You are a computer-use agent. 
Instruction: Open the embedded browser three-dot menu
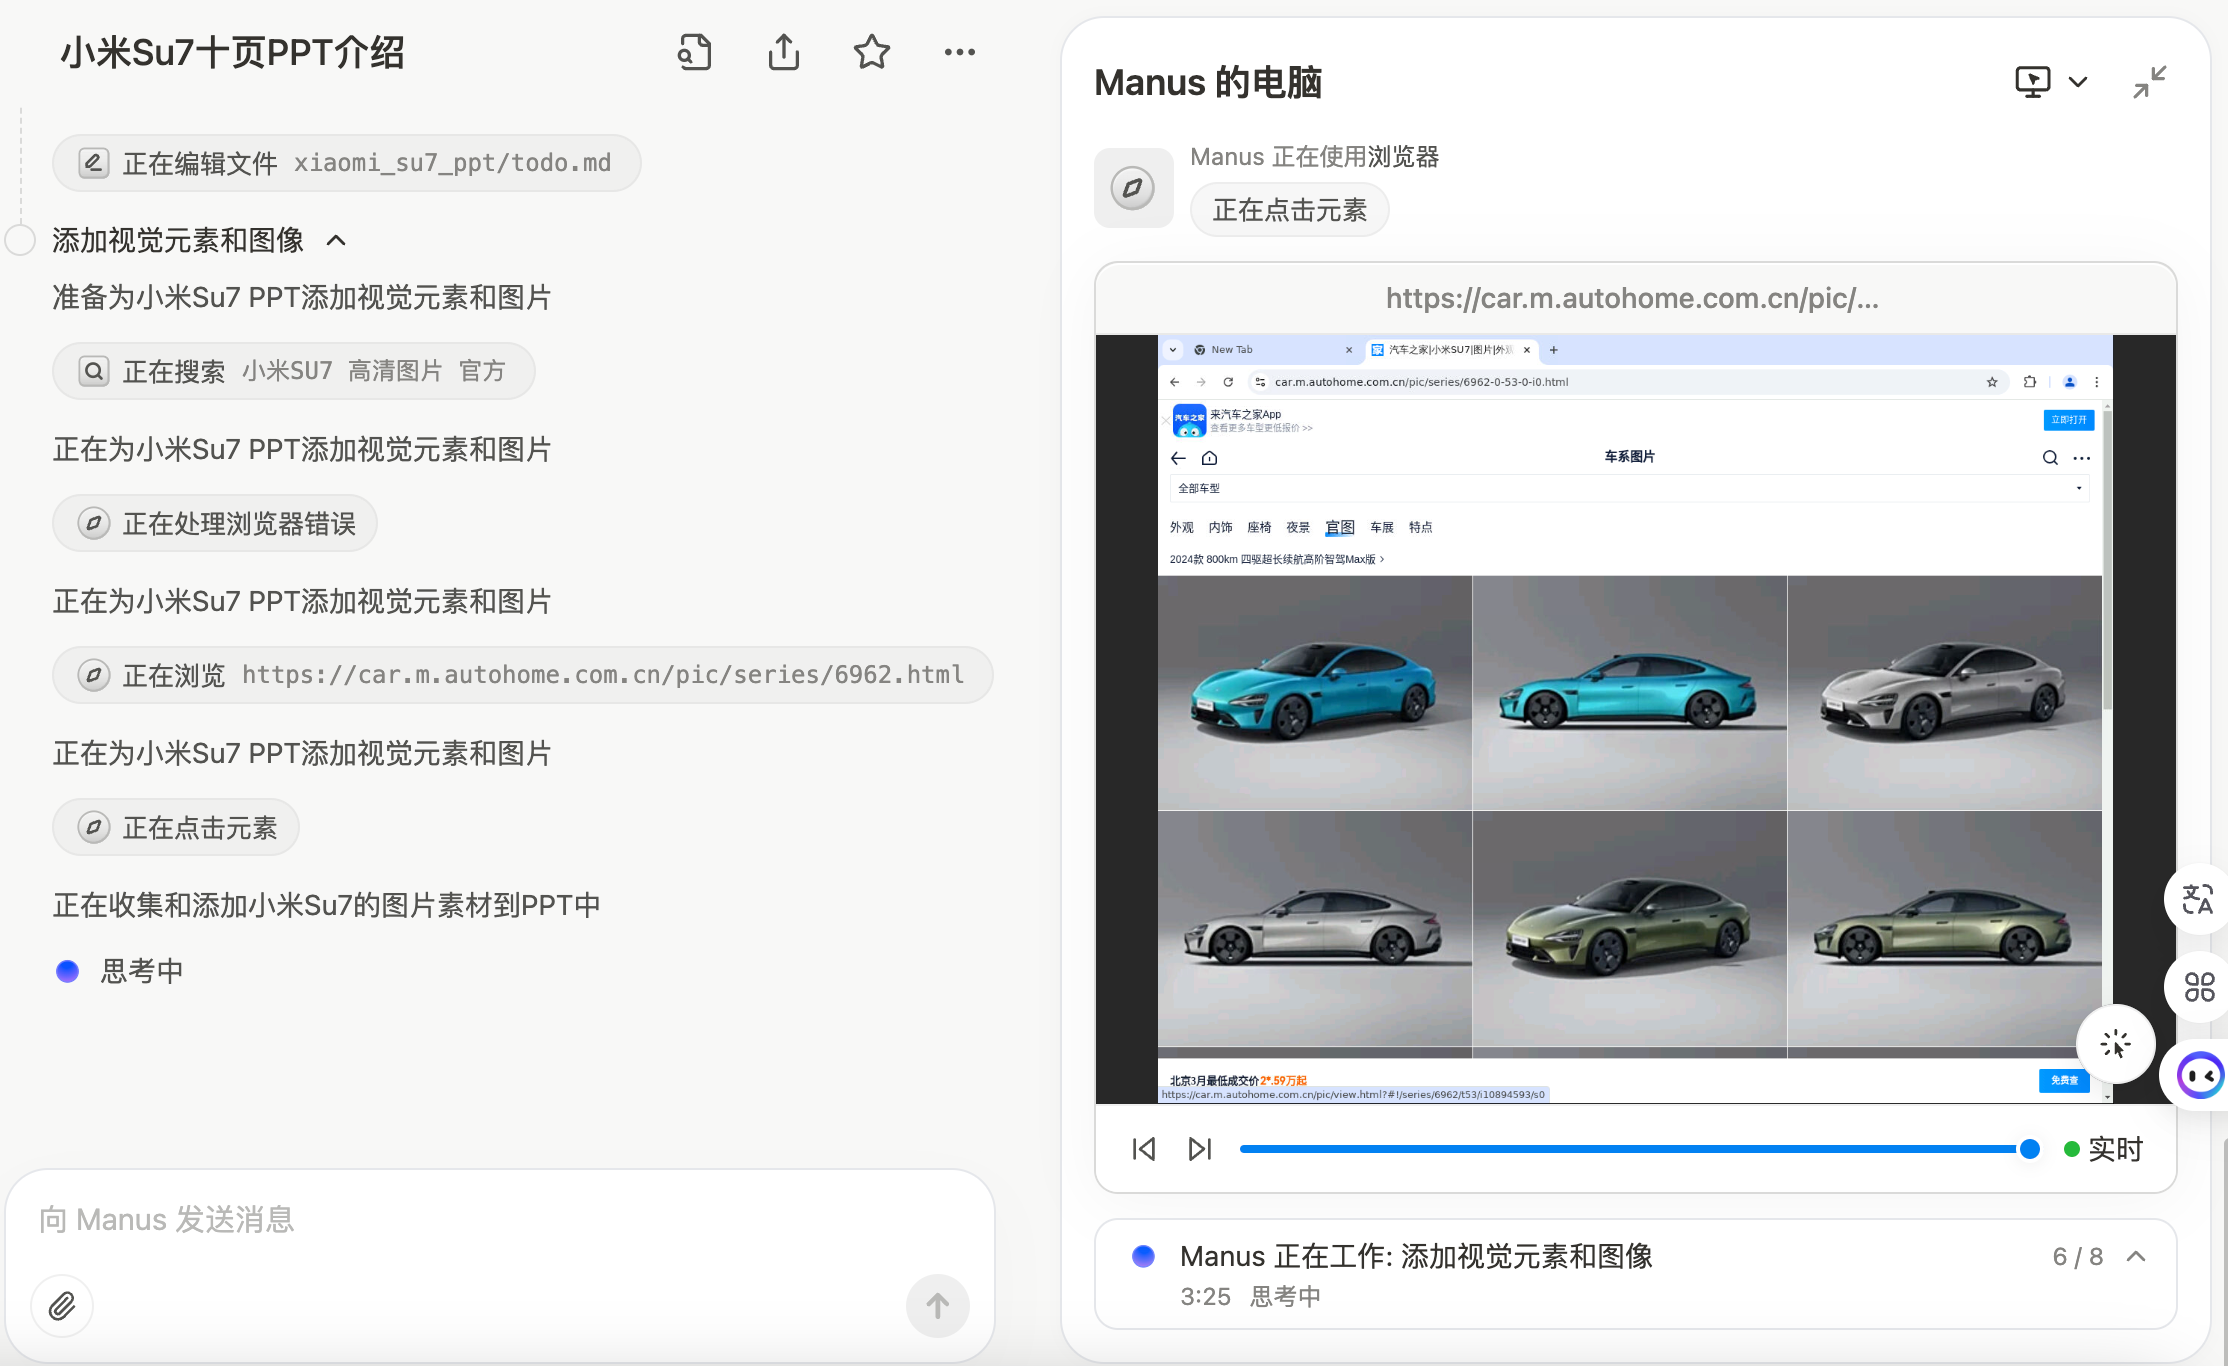click(2097, 382)
